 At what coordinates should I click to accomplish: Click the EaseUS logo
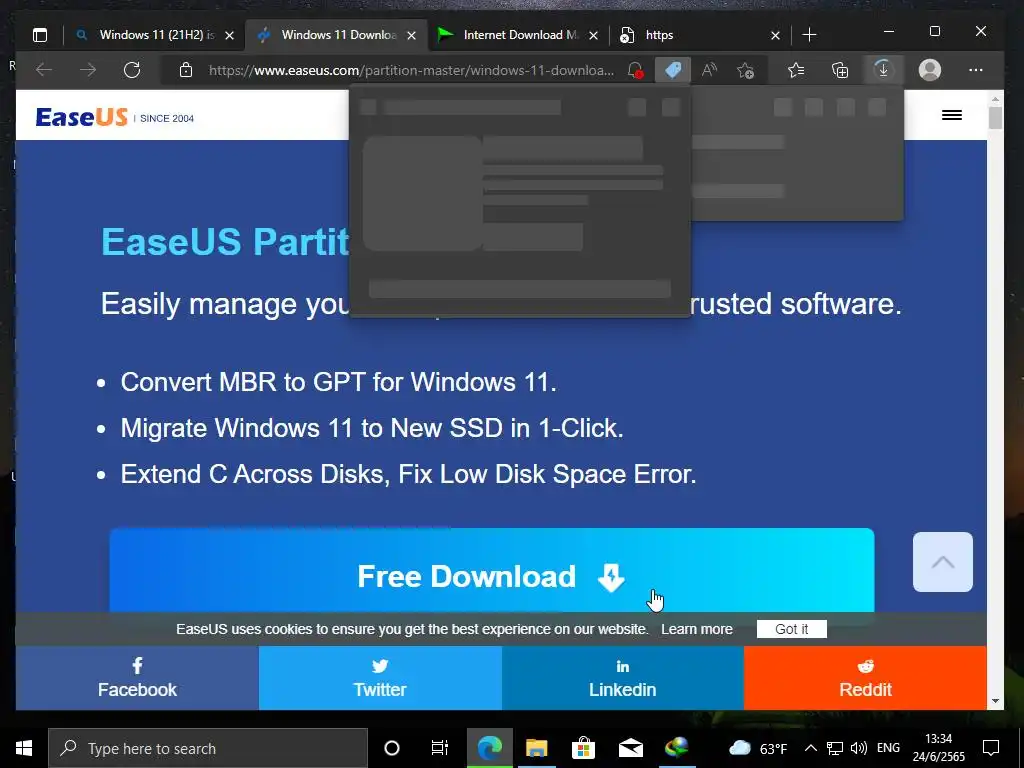coord(82,117)
